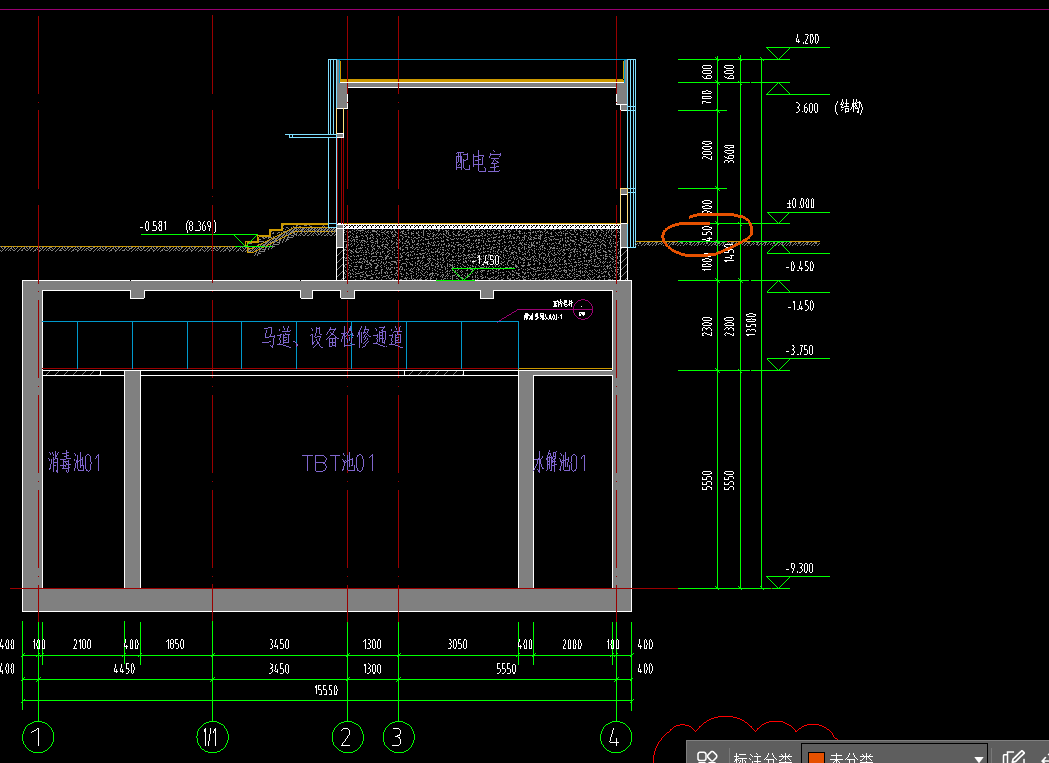Select the (结构) annotation
This screenshot has width=1049, height=763.
pos(849,107)
